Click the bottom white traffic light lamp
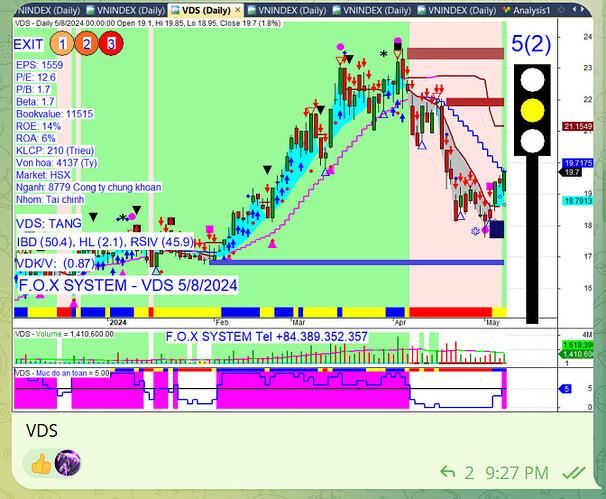This screenshot has height=499, width=606. pos(532,141)
